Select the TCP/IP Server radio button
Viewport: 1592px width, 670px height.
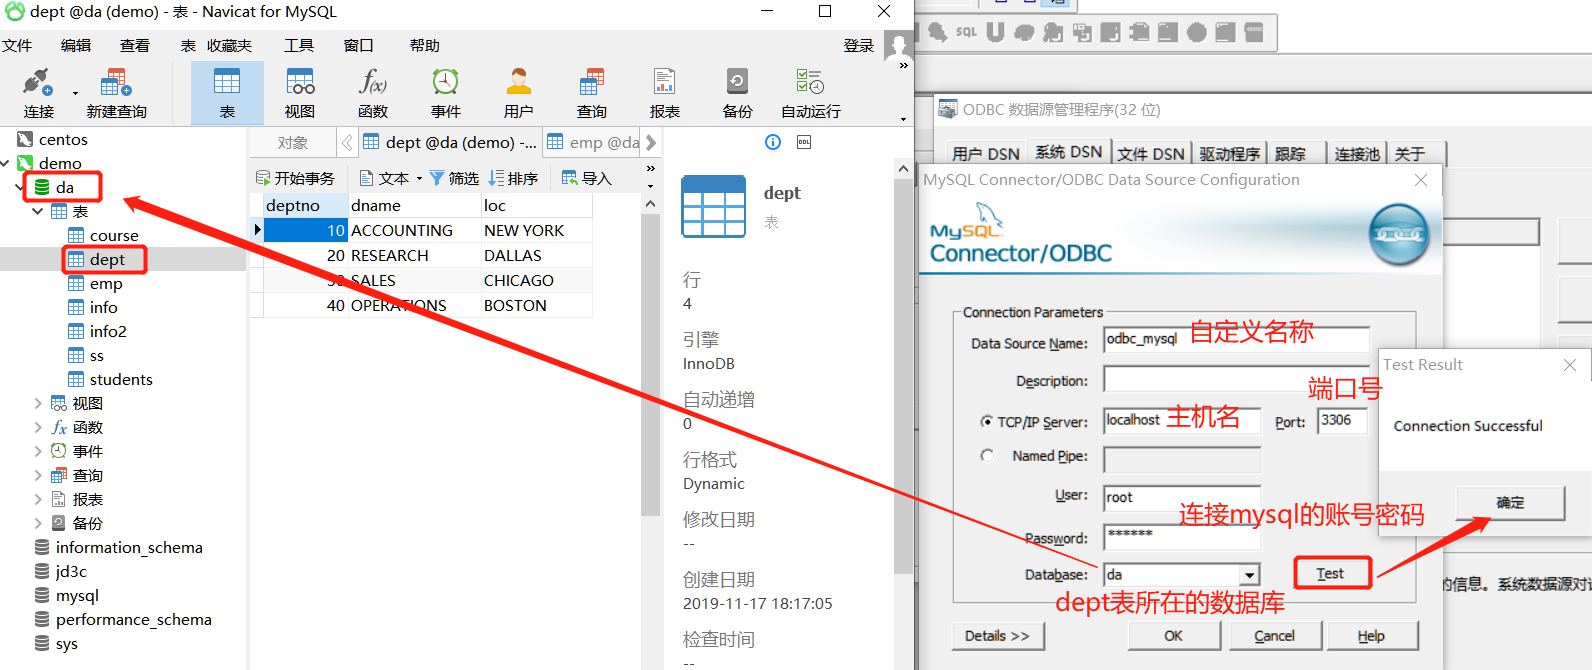987,422
